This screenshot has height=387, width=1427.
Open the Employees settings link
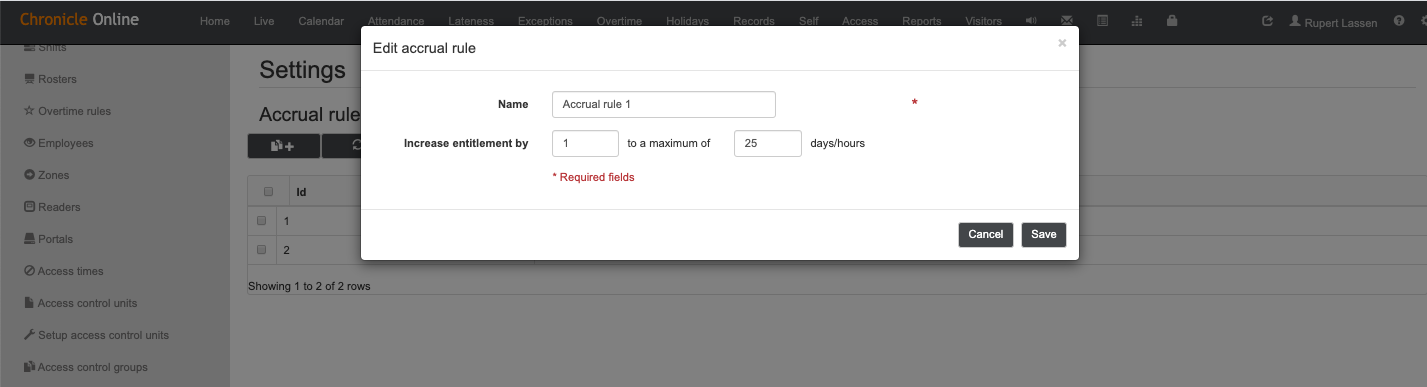pos(65,143)
